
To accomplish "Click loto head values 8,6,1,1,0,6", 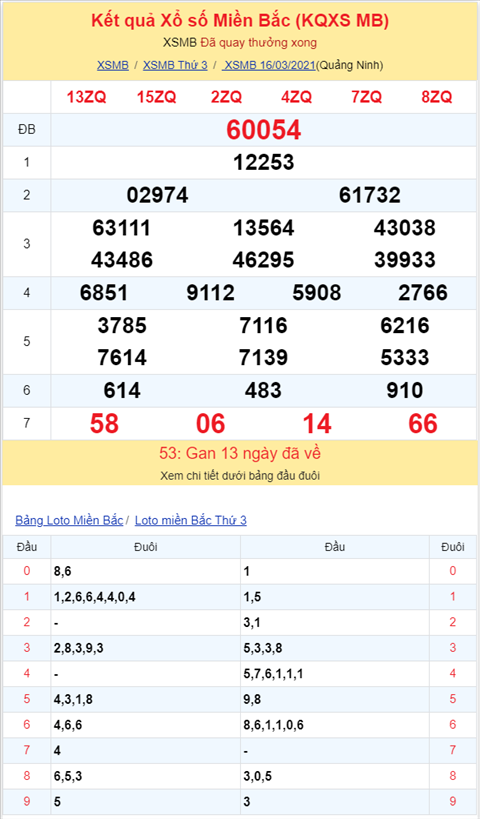I will [273, 725].
